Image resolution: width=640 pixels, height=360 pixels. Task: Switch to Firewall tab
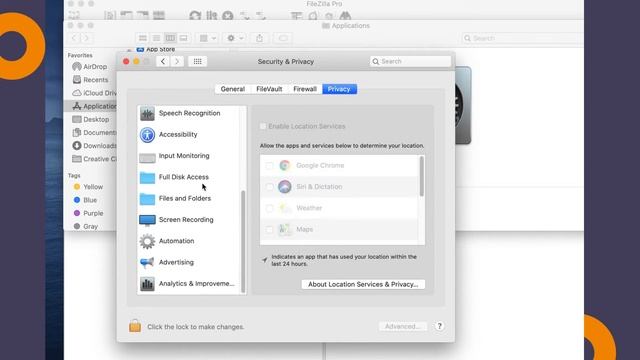coord(305,89)
